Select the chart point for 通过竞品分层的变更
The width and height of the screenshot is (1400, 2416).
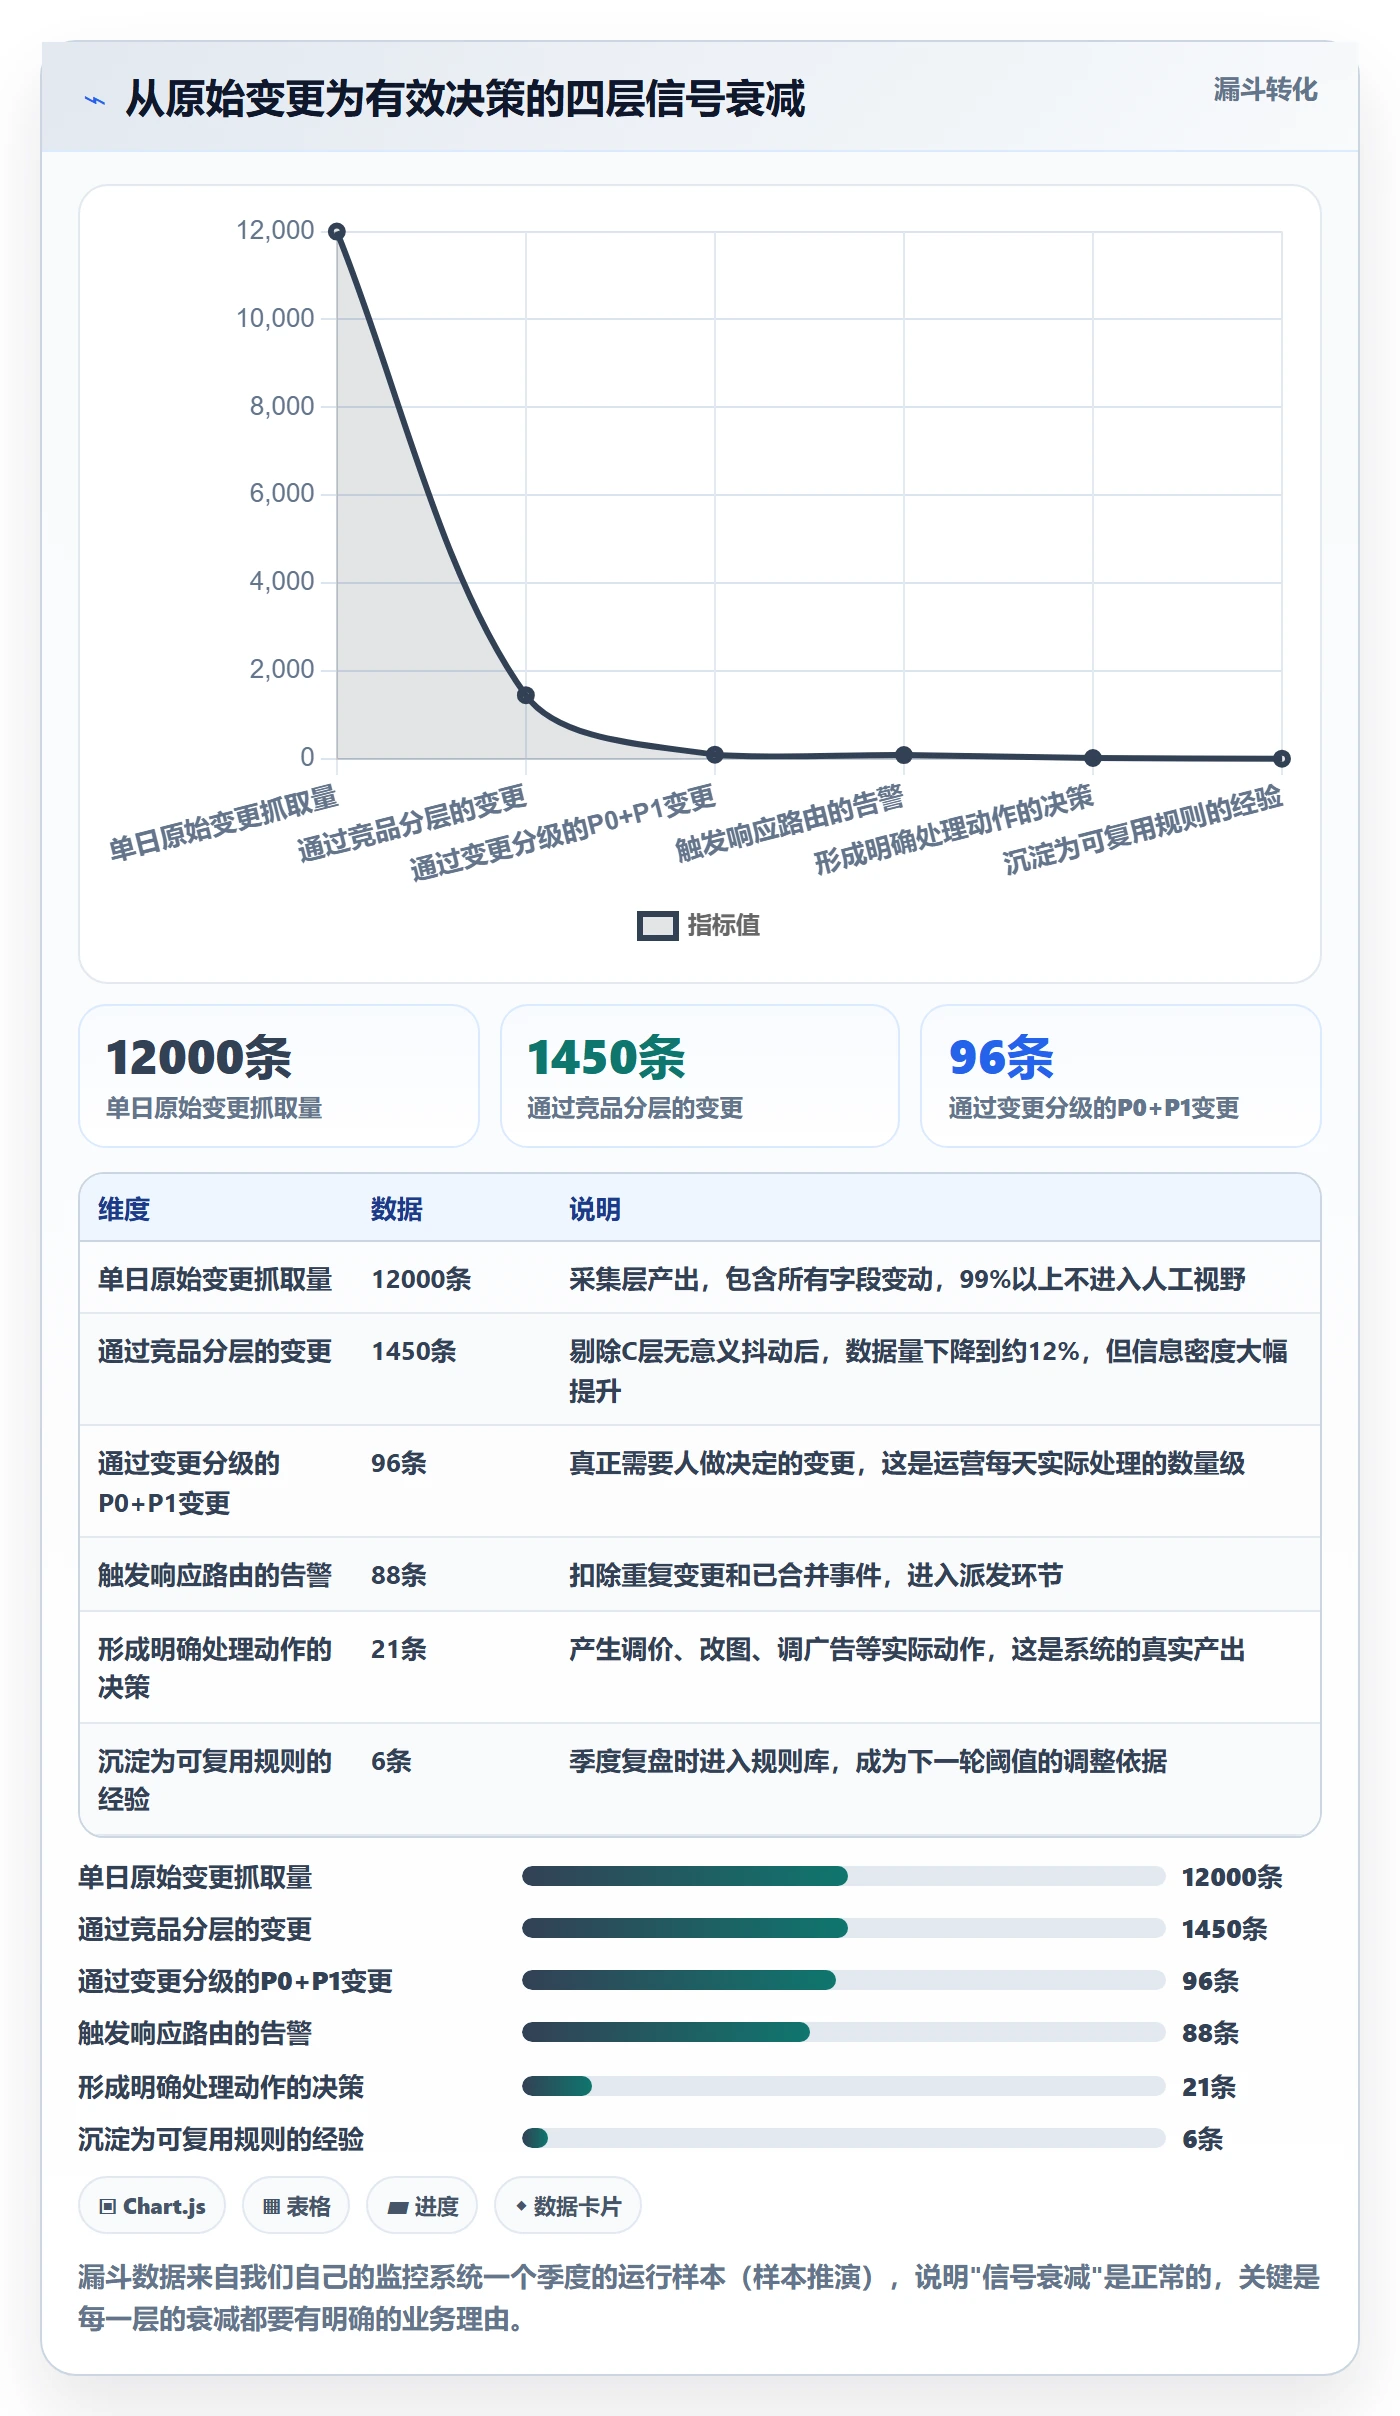pyautogui.click(x=526, y=695)
